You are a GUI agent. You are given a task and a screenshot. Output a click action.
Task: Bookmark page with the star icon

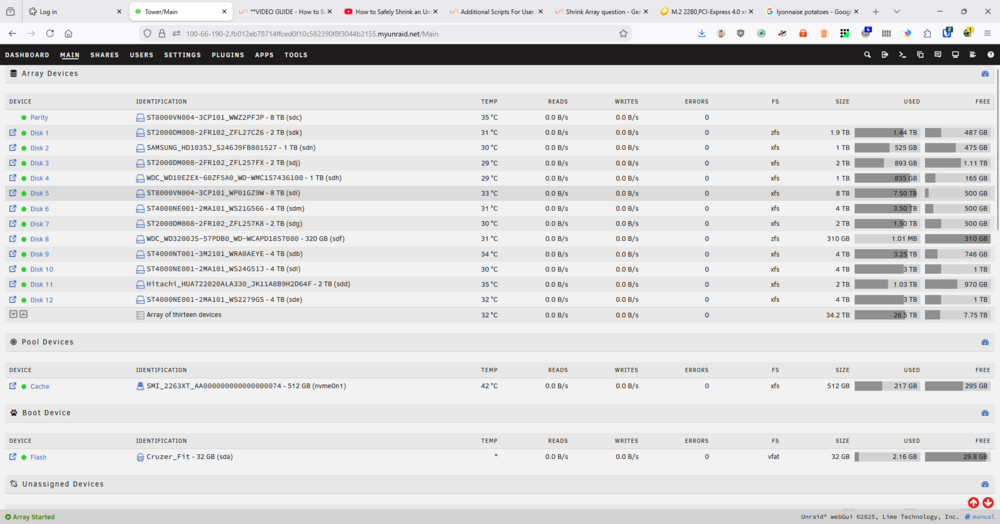tap(623, 34)
